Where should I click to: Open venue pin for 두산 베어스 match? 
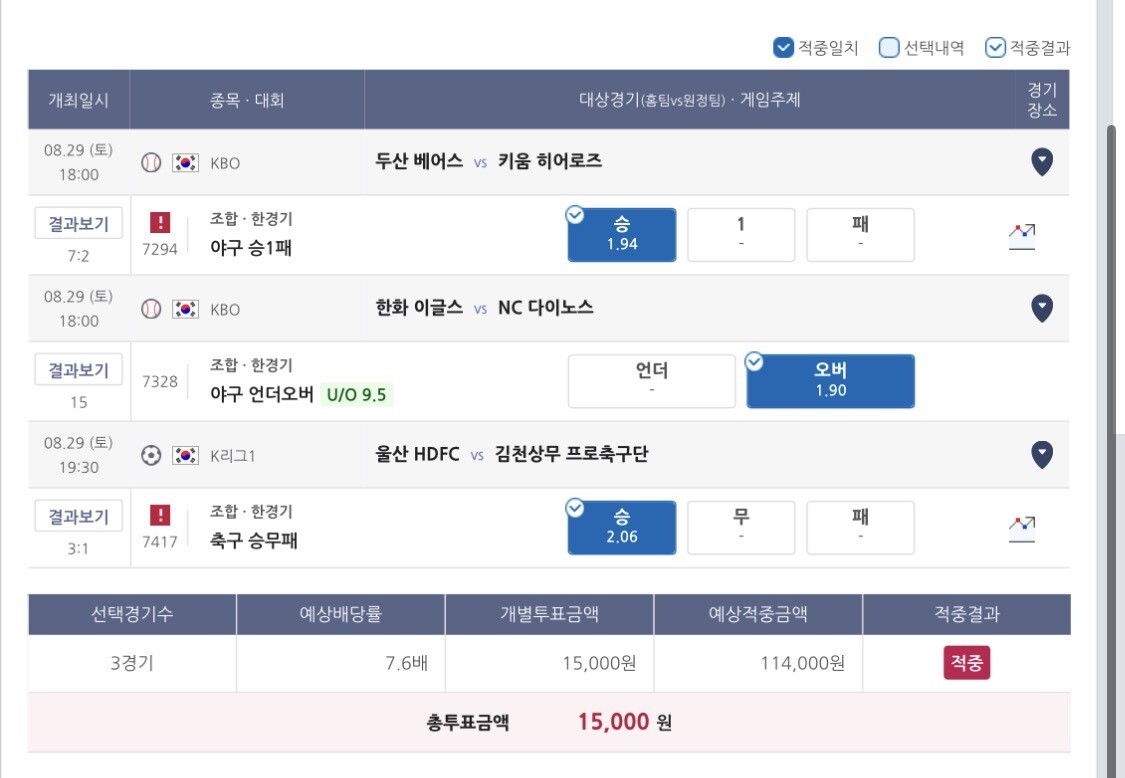[x=1042, y=162]
